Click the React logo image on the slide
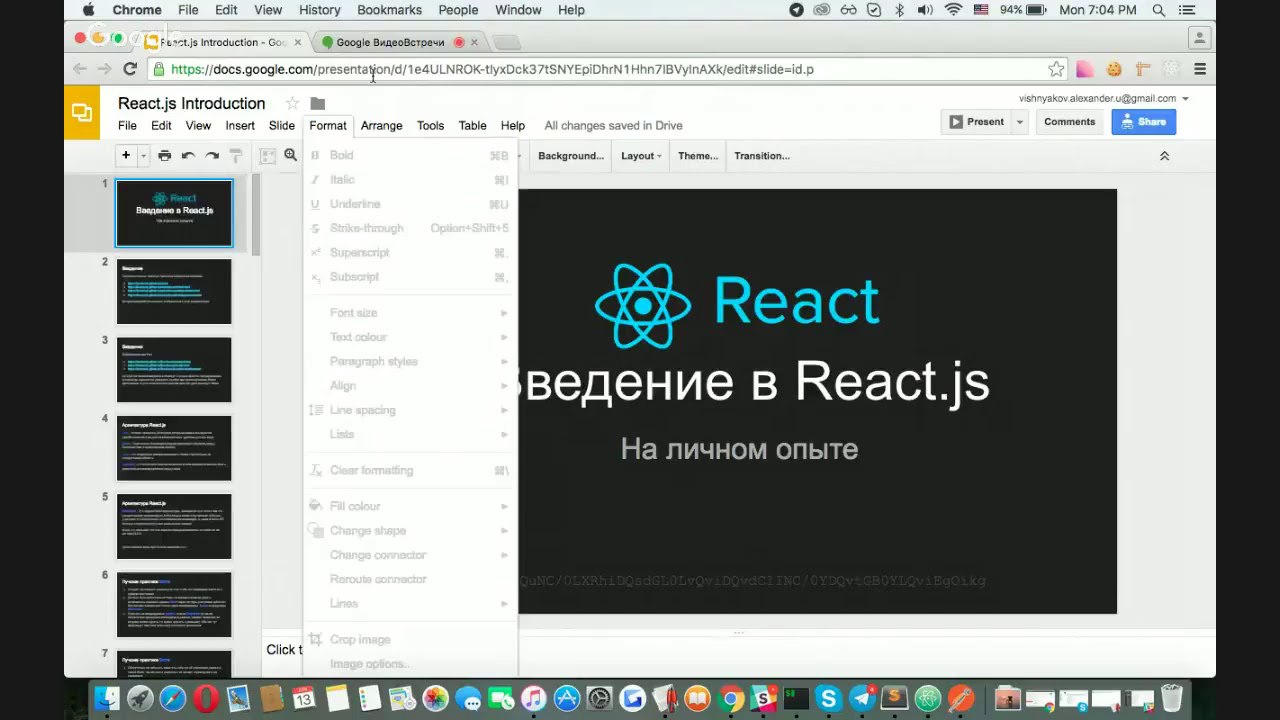This screenshot has width=1280, height=720. (x=737, y=304)
